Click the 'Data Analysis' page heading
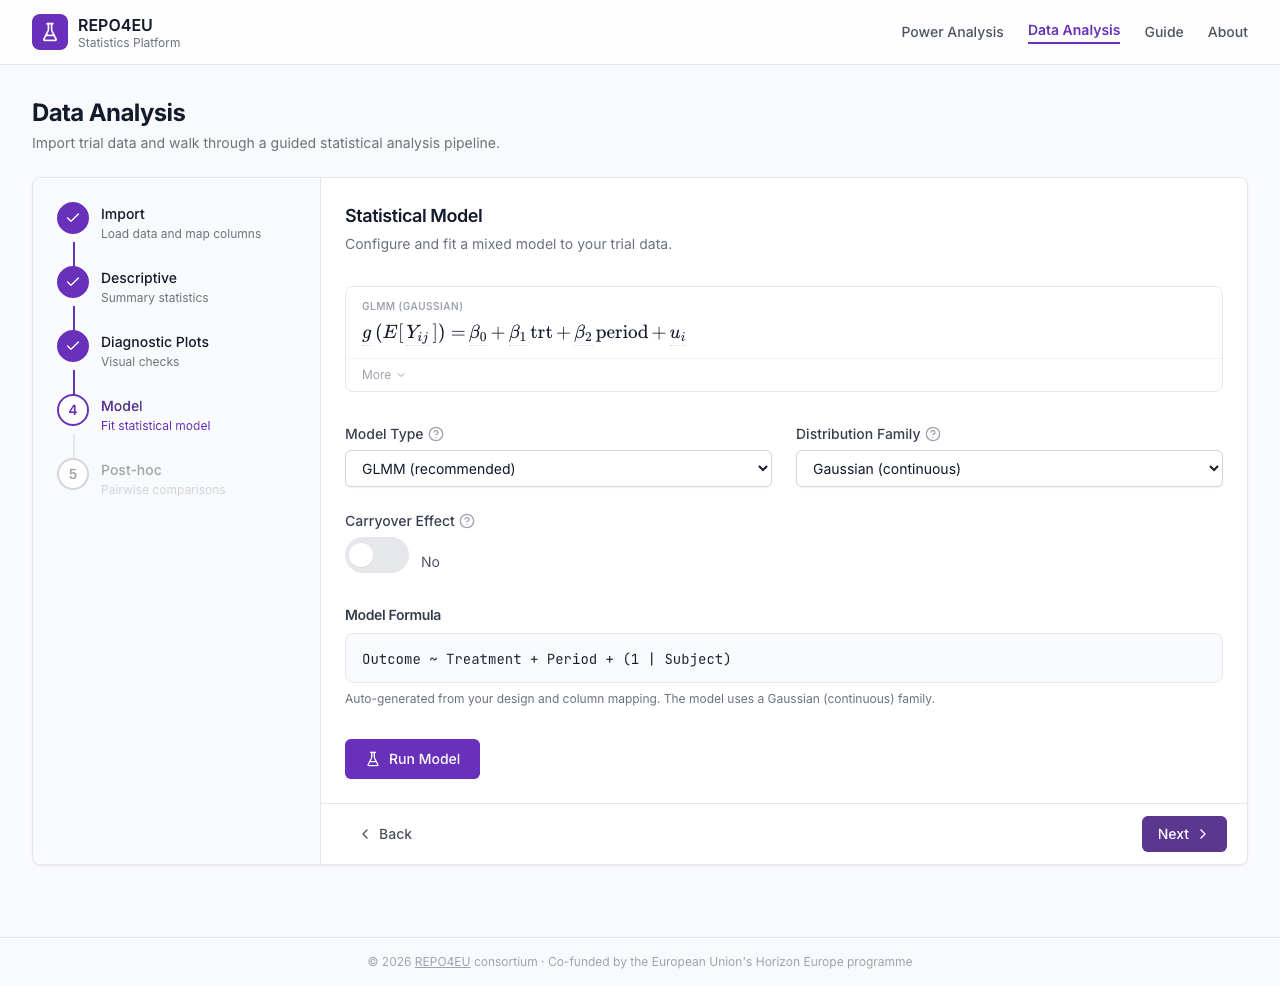Viewport: 1280px width, 986px height. pyautogui.click(x=109, y=113)
